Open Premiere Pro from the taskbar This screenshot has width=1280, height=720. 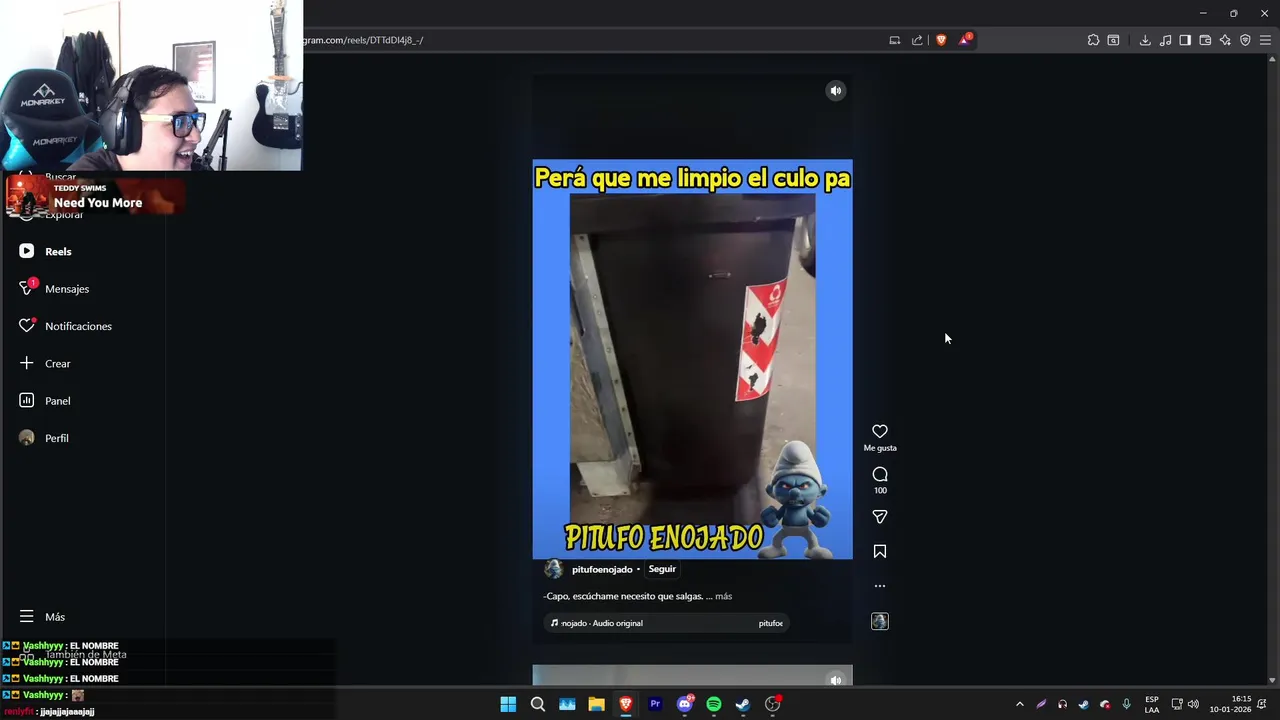point(655,704)
